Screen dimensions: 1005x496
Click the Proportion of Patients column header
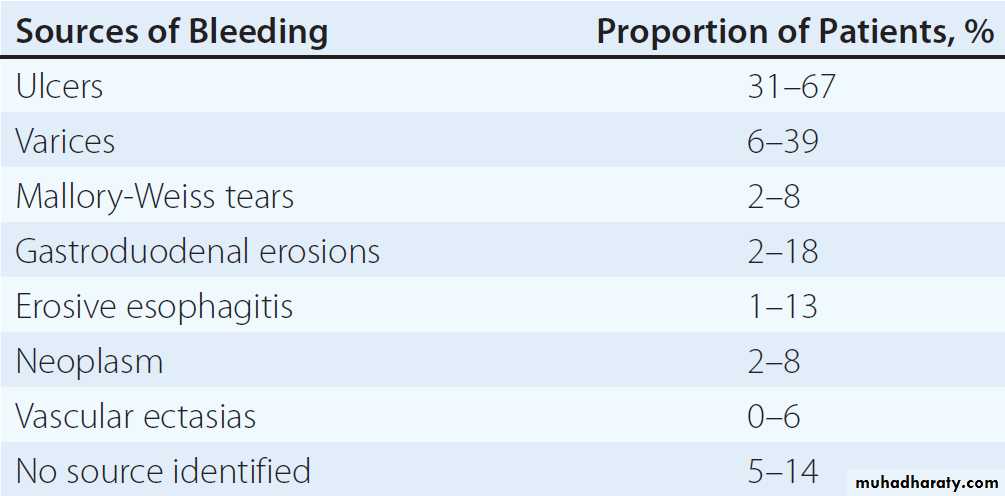tap(795, 31)
